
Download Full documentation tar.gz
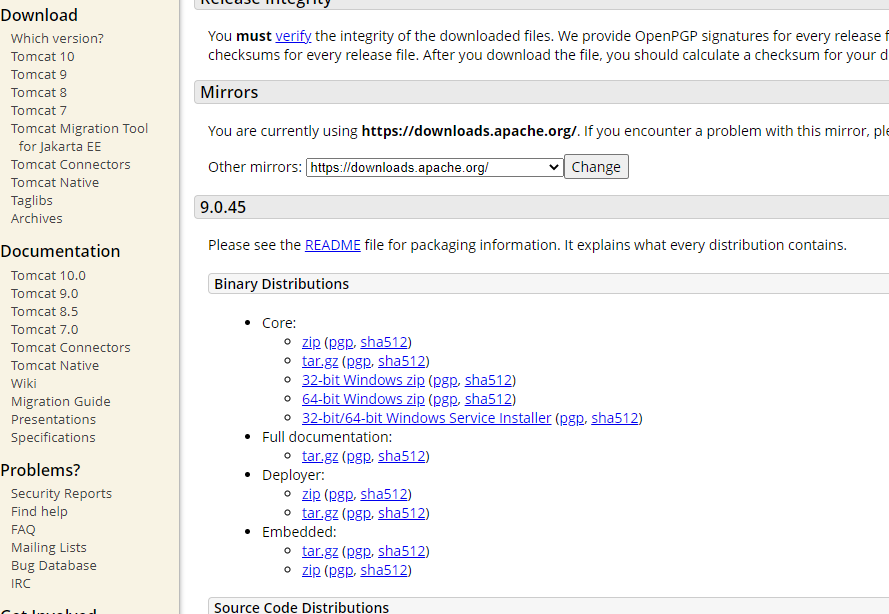(x=320, y=456)
